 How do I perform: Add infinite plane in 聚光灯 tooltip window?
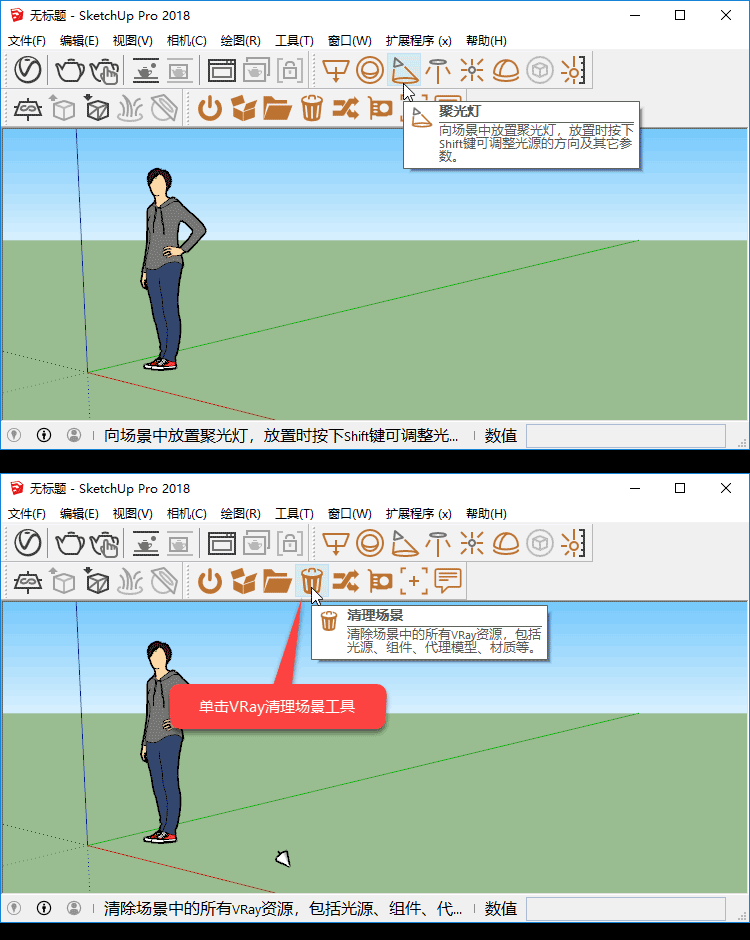pyautogui.click(x=28, y=109)
